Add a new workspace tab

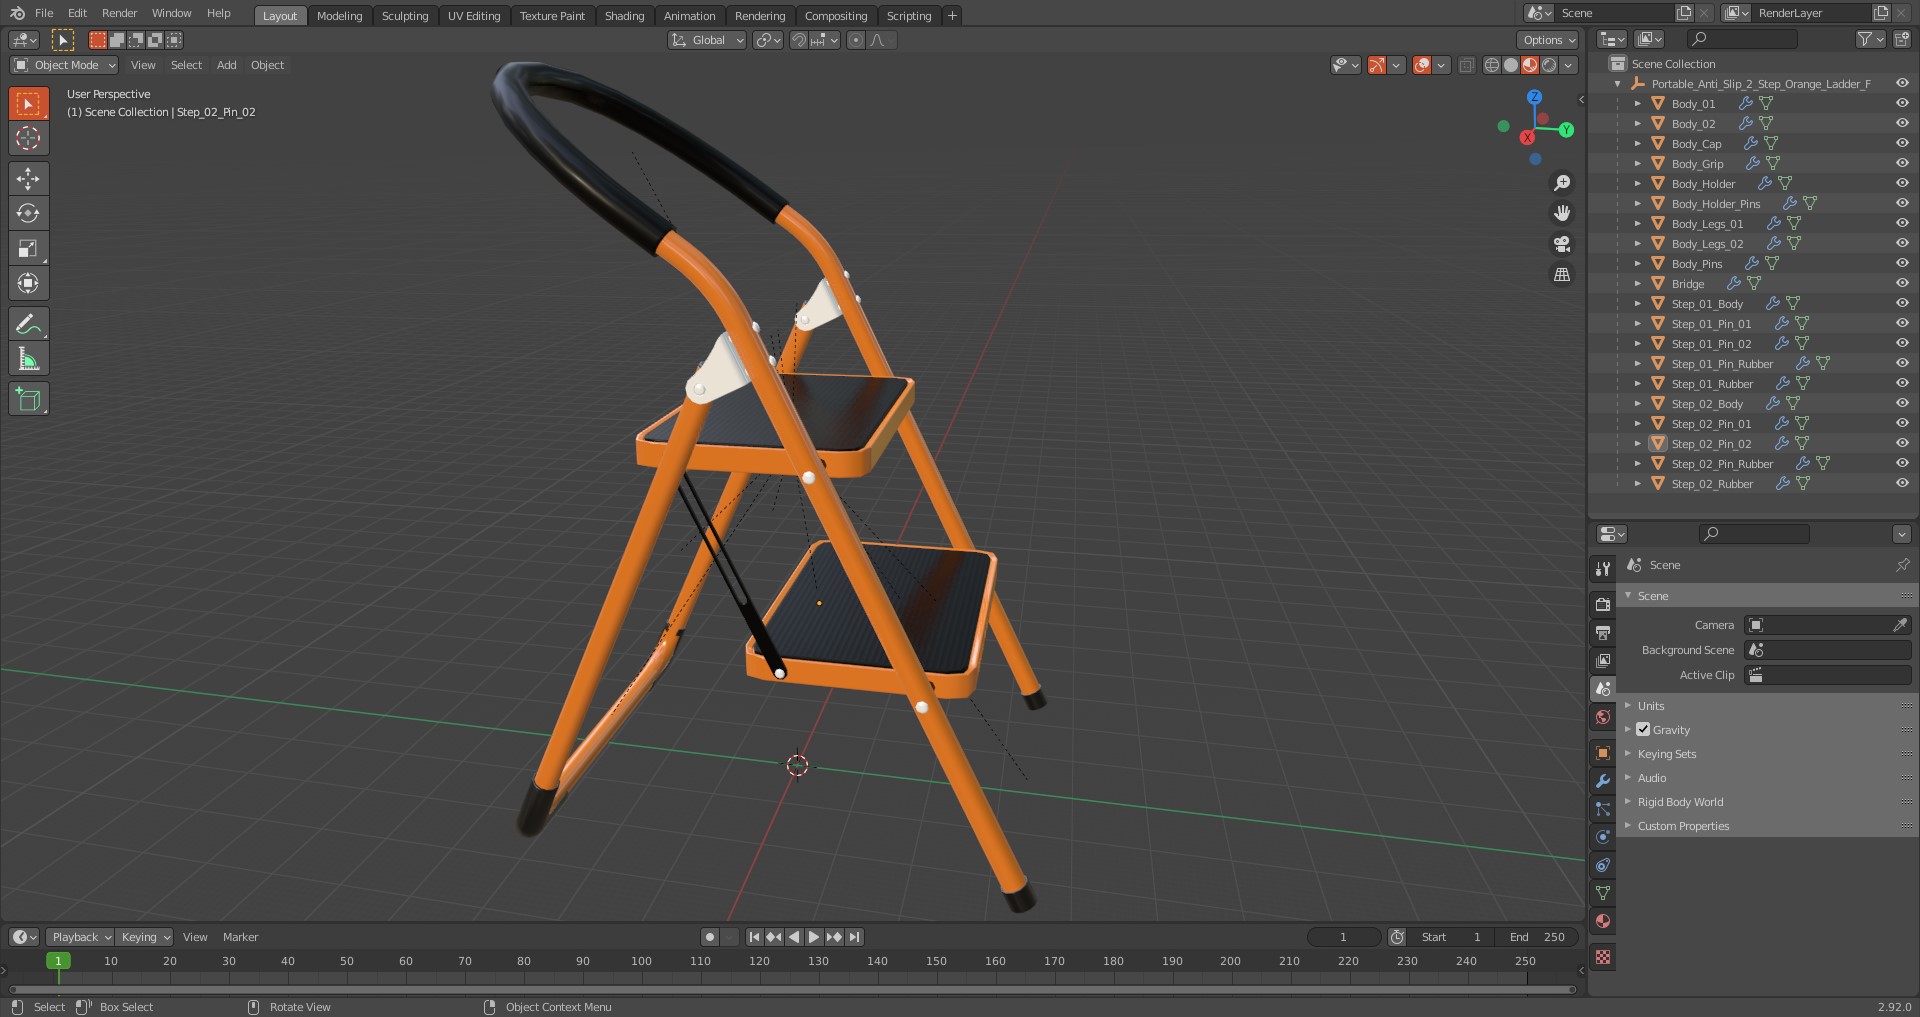(x=952, y=16)
